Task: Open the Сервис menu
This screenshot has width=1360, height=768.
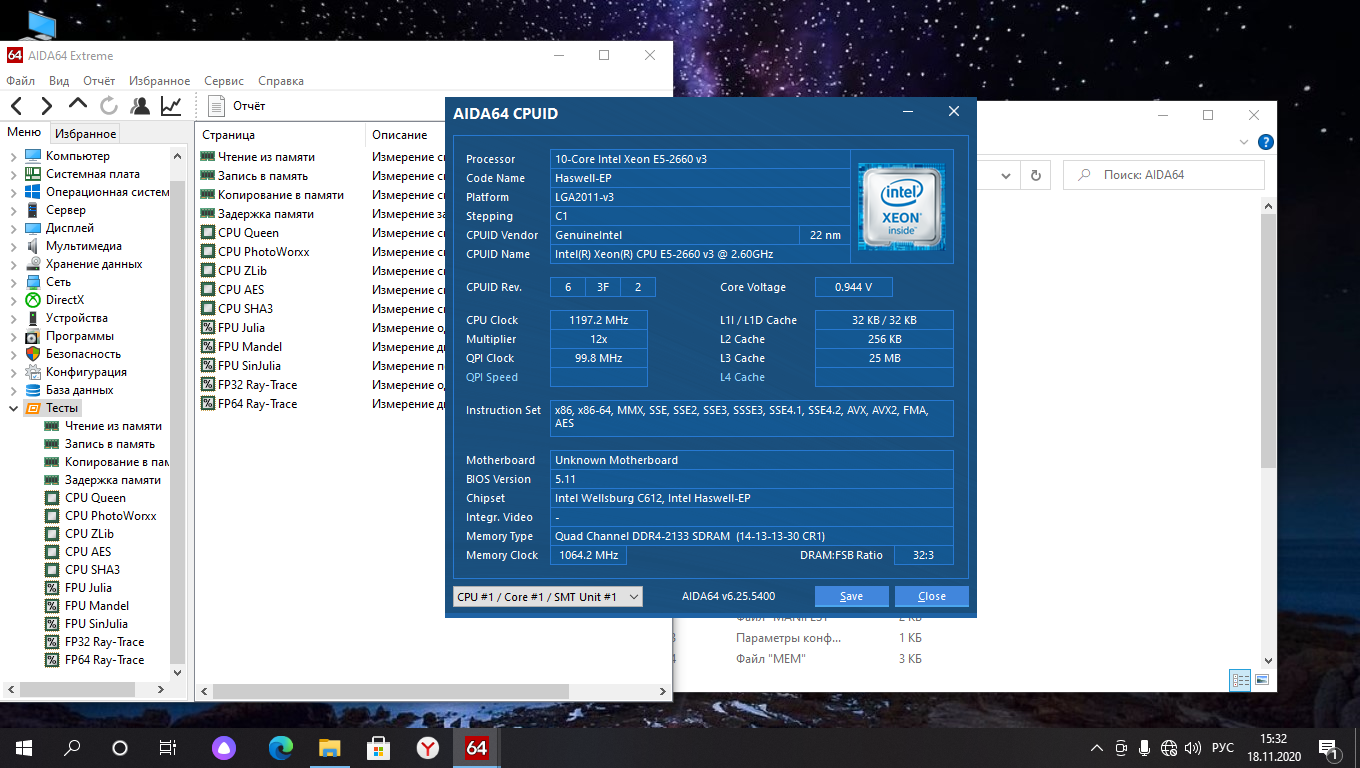Action: (x=224, y=81)
